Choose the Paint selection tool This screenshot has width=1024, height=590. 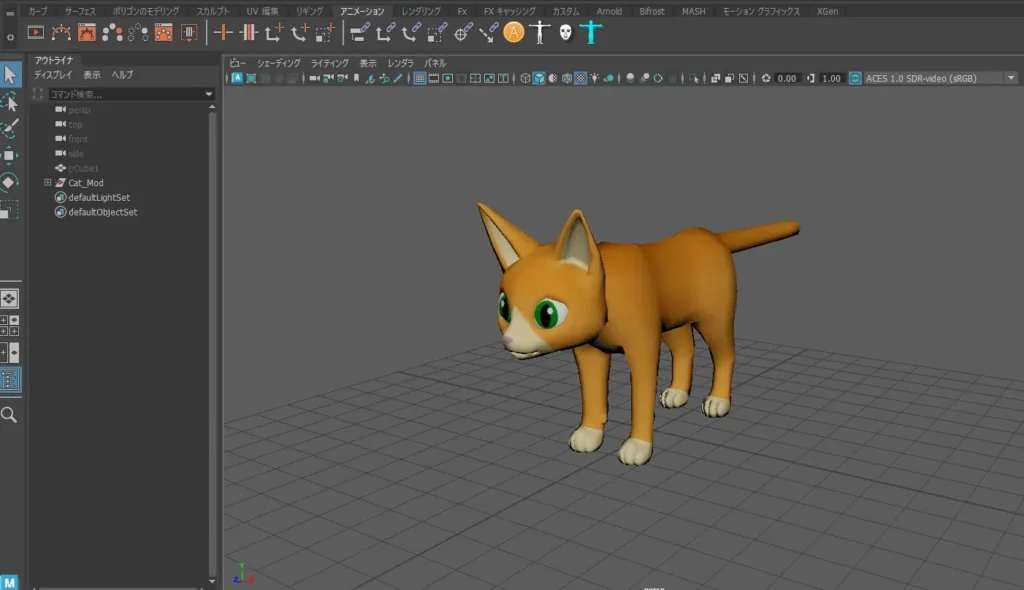click(9, 129)
